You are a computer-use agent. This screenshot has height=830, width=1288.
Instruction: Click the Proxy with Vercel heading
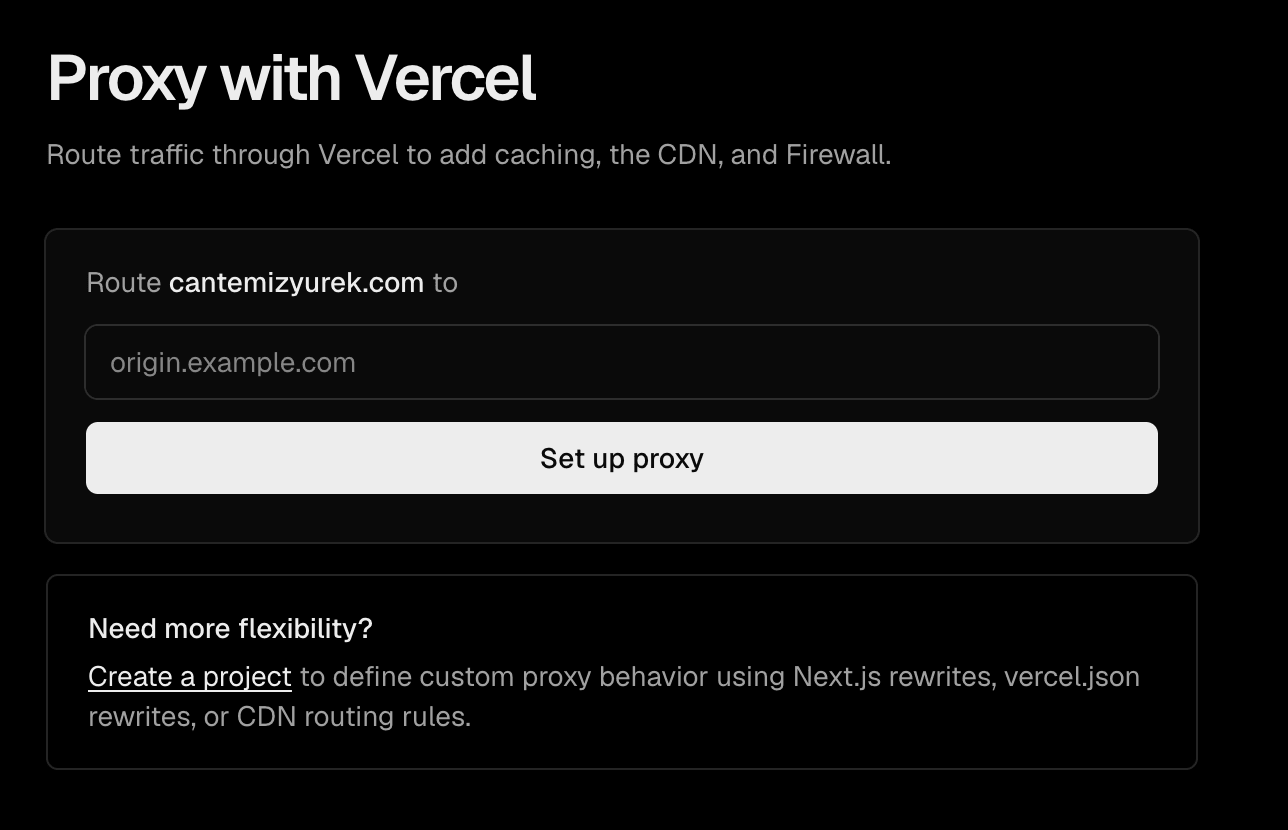pyautogui.click(x=292, y=79)
